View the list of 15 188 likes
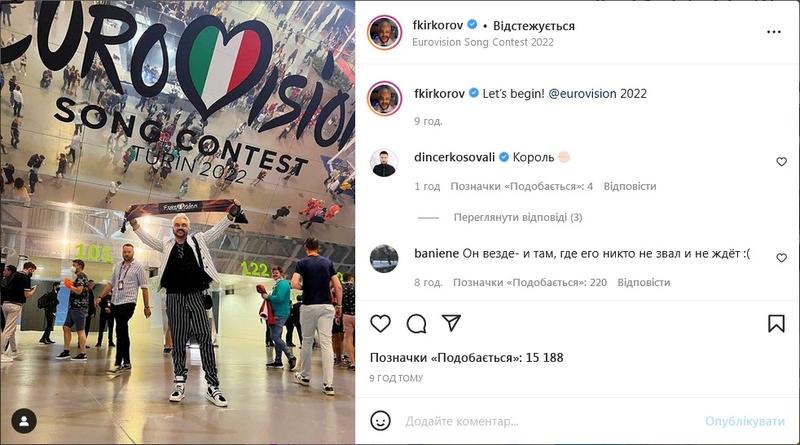The width and height of the screenshot is (800, 445). (x=466, y=358)
